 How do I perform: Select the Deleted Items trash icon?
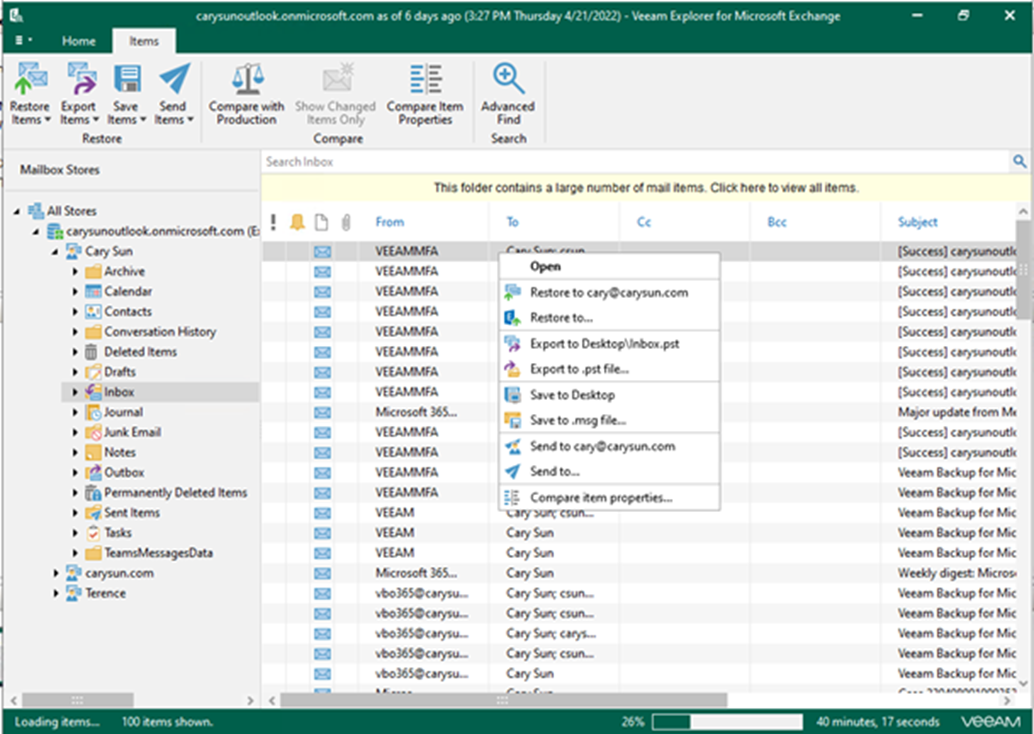click(x=92, y=352)
